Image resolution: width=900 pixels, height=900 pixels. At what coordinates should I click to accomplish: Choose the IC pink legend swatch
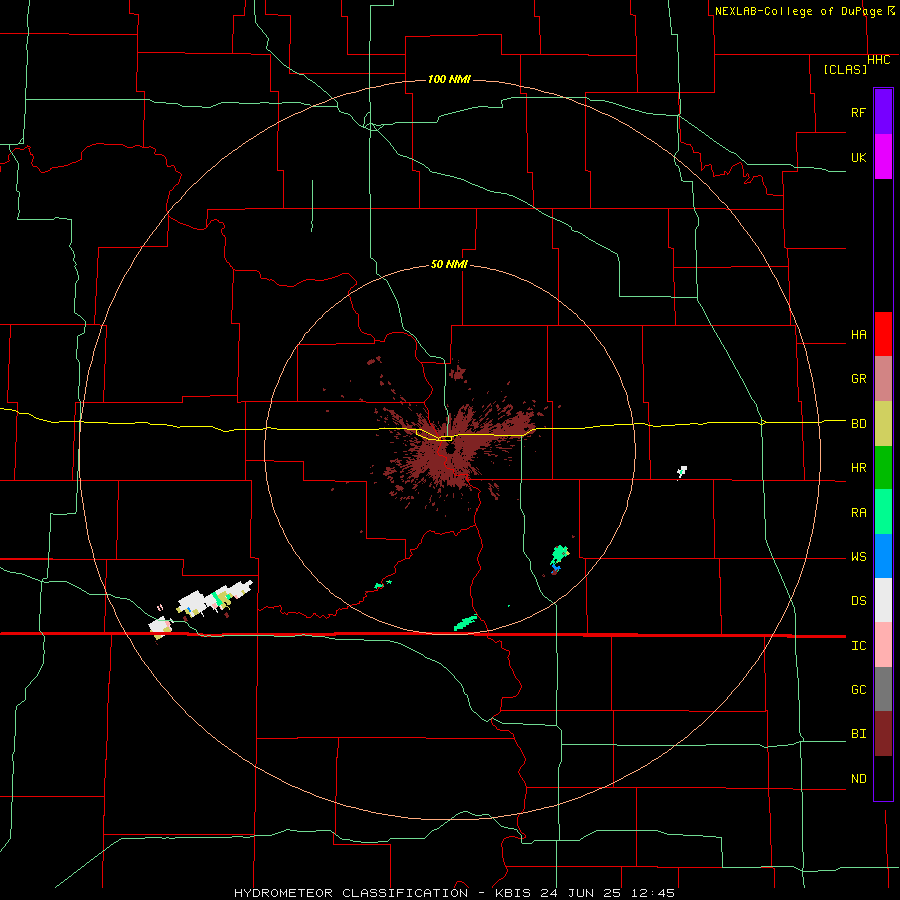pyautogui.click(x=883, y=645)
